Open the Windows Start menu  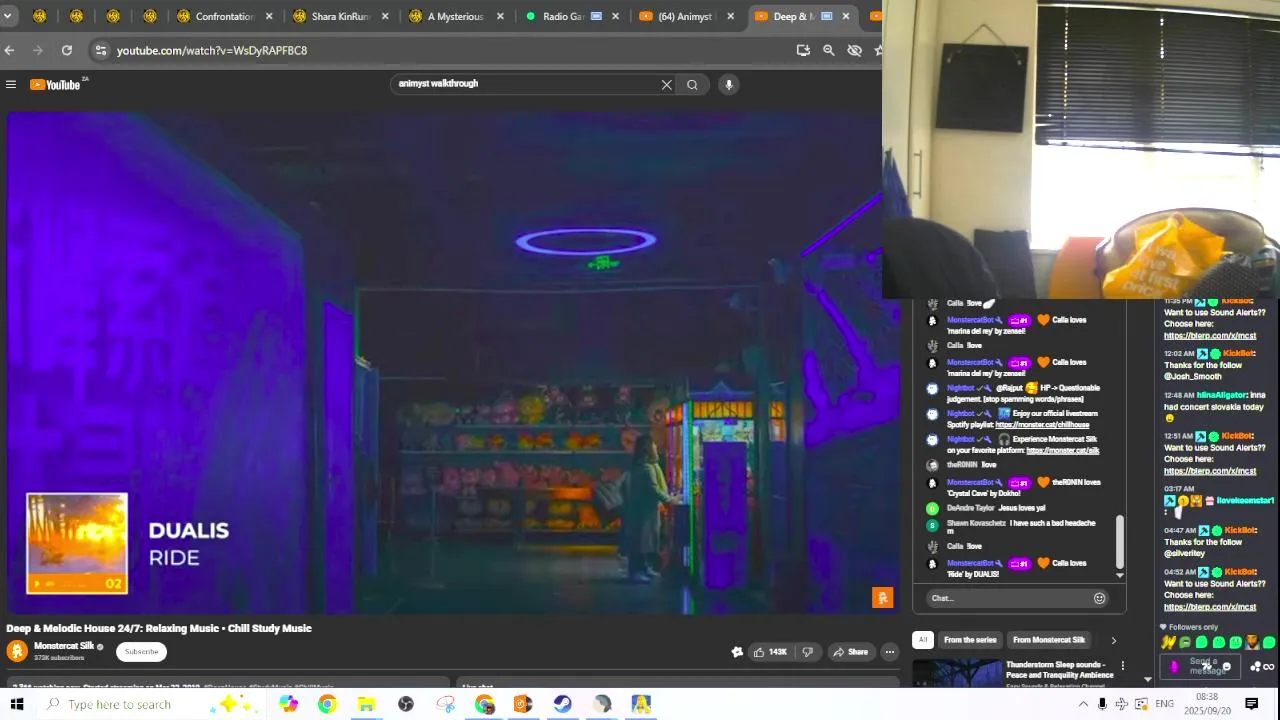(x=17, y=704)
